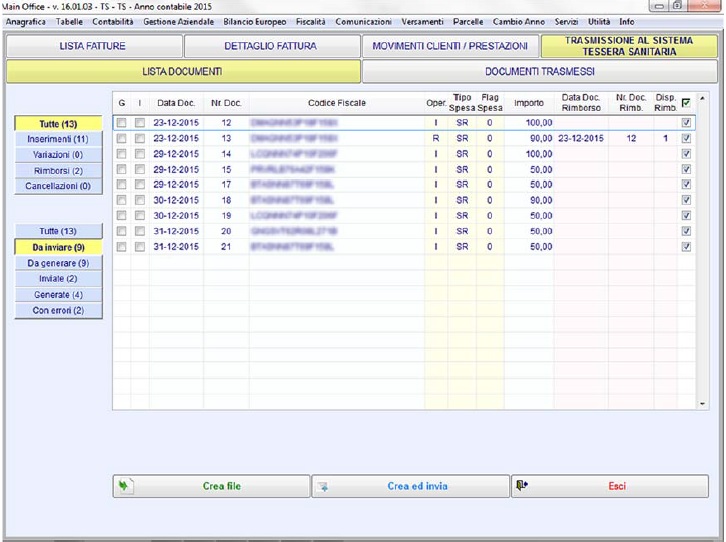Sort by the Data Doc. column header
The image size is (726, 542).
coord(176,103)
